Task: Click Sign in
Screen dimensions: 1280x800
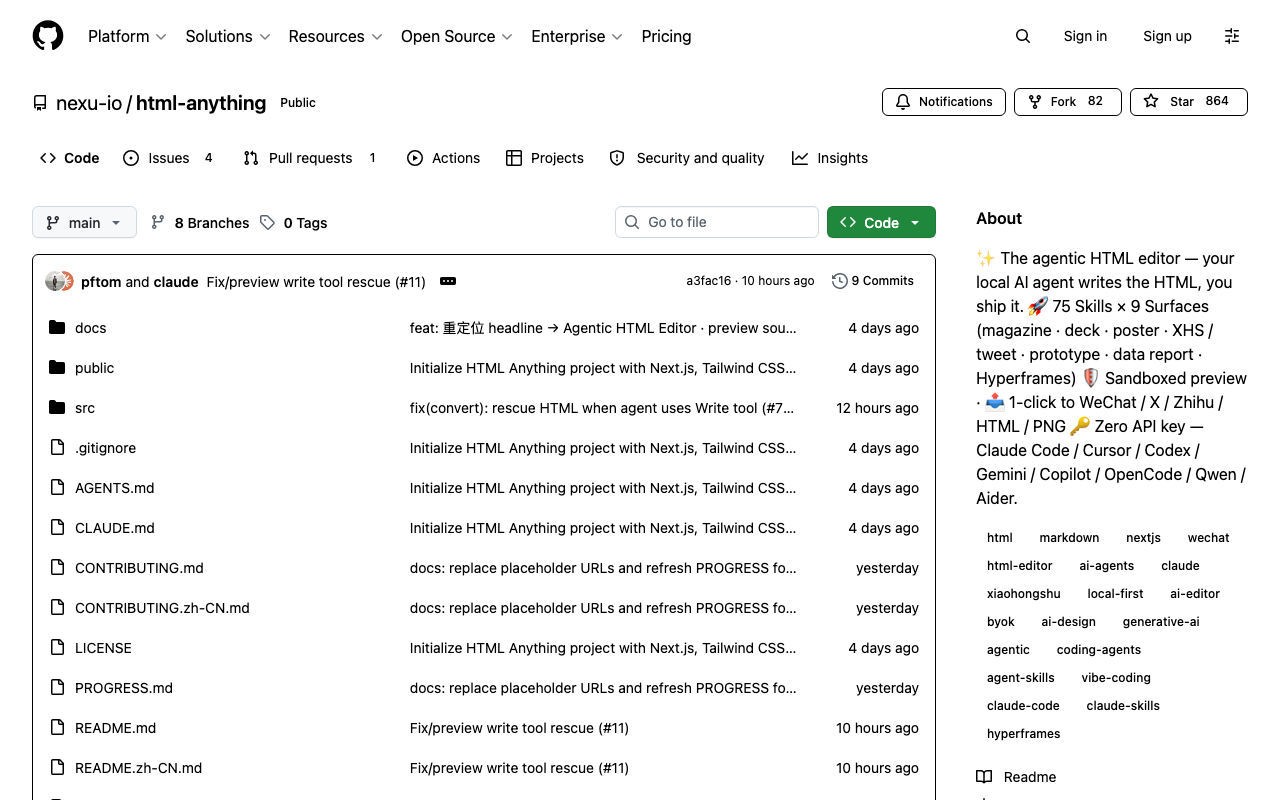Action: (1085, 36)
